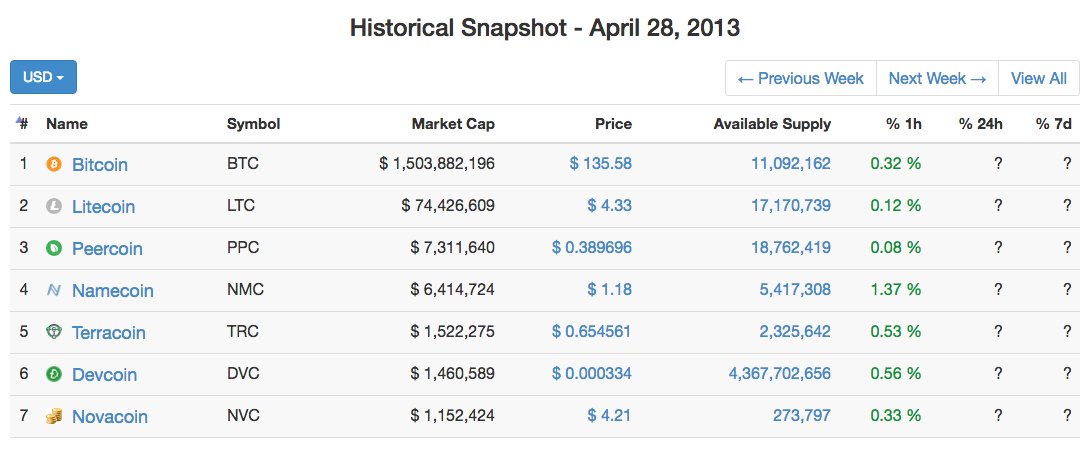Click Peercoin price $ 0.389696
This screenshot has height=449, width=1090.
592,247
